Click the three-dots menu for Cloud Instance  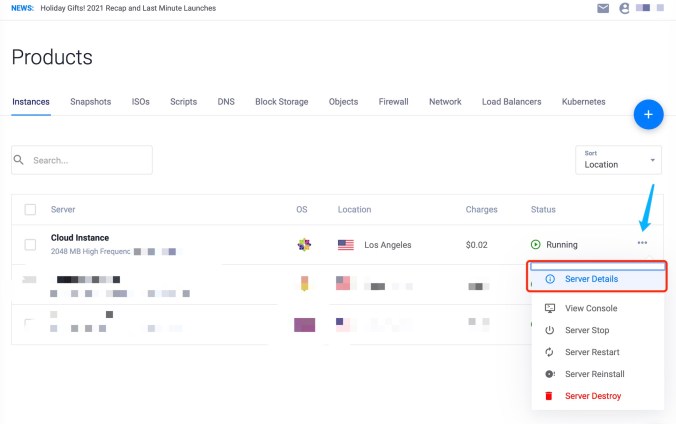pos(642,243)
